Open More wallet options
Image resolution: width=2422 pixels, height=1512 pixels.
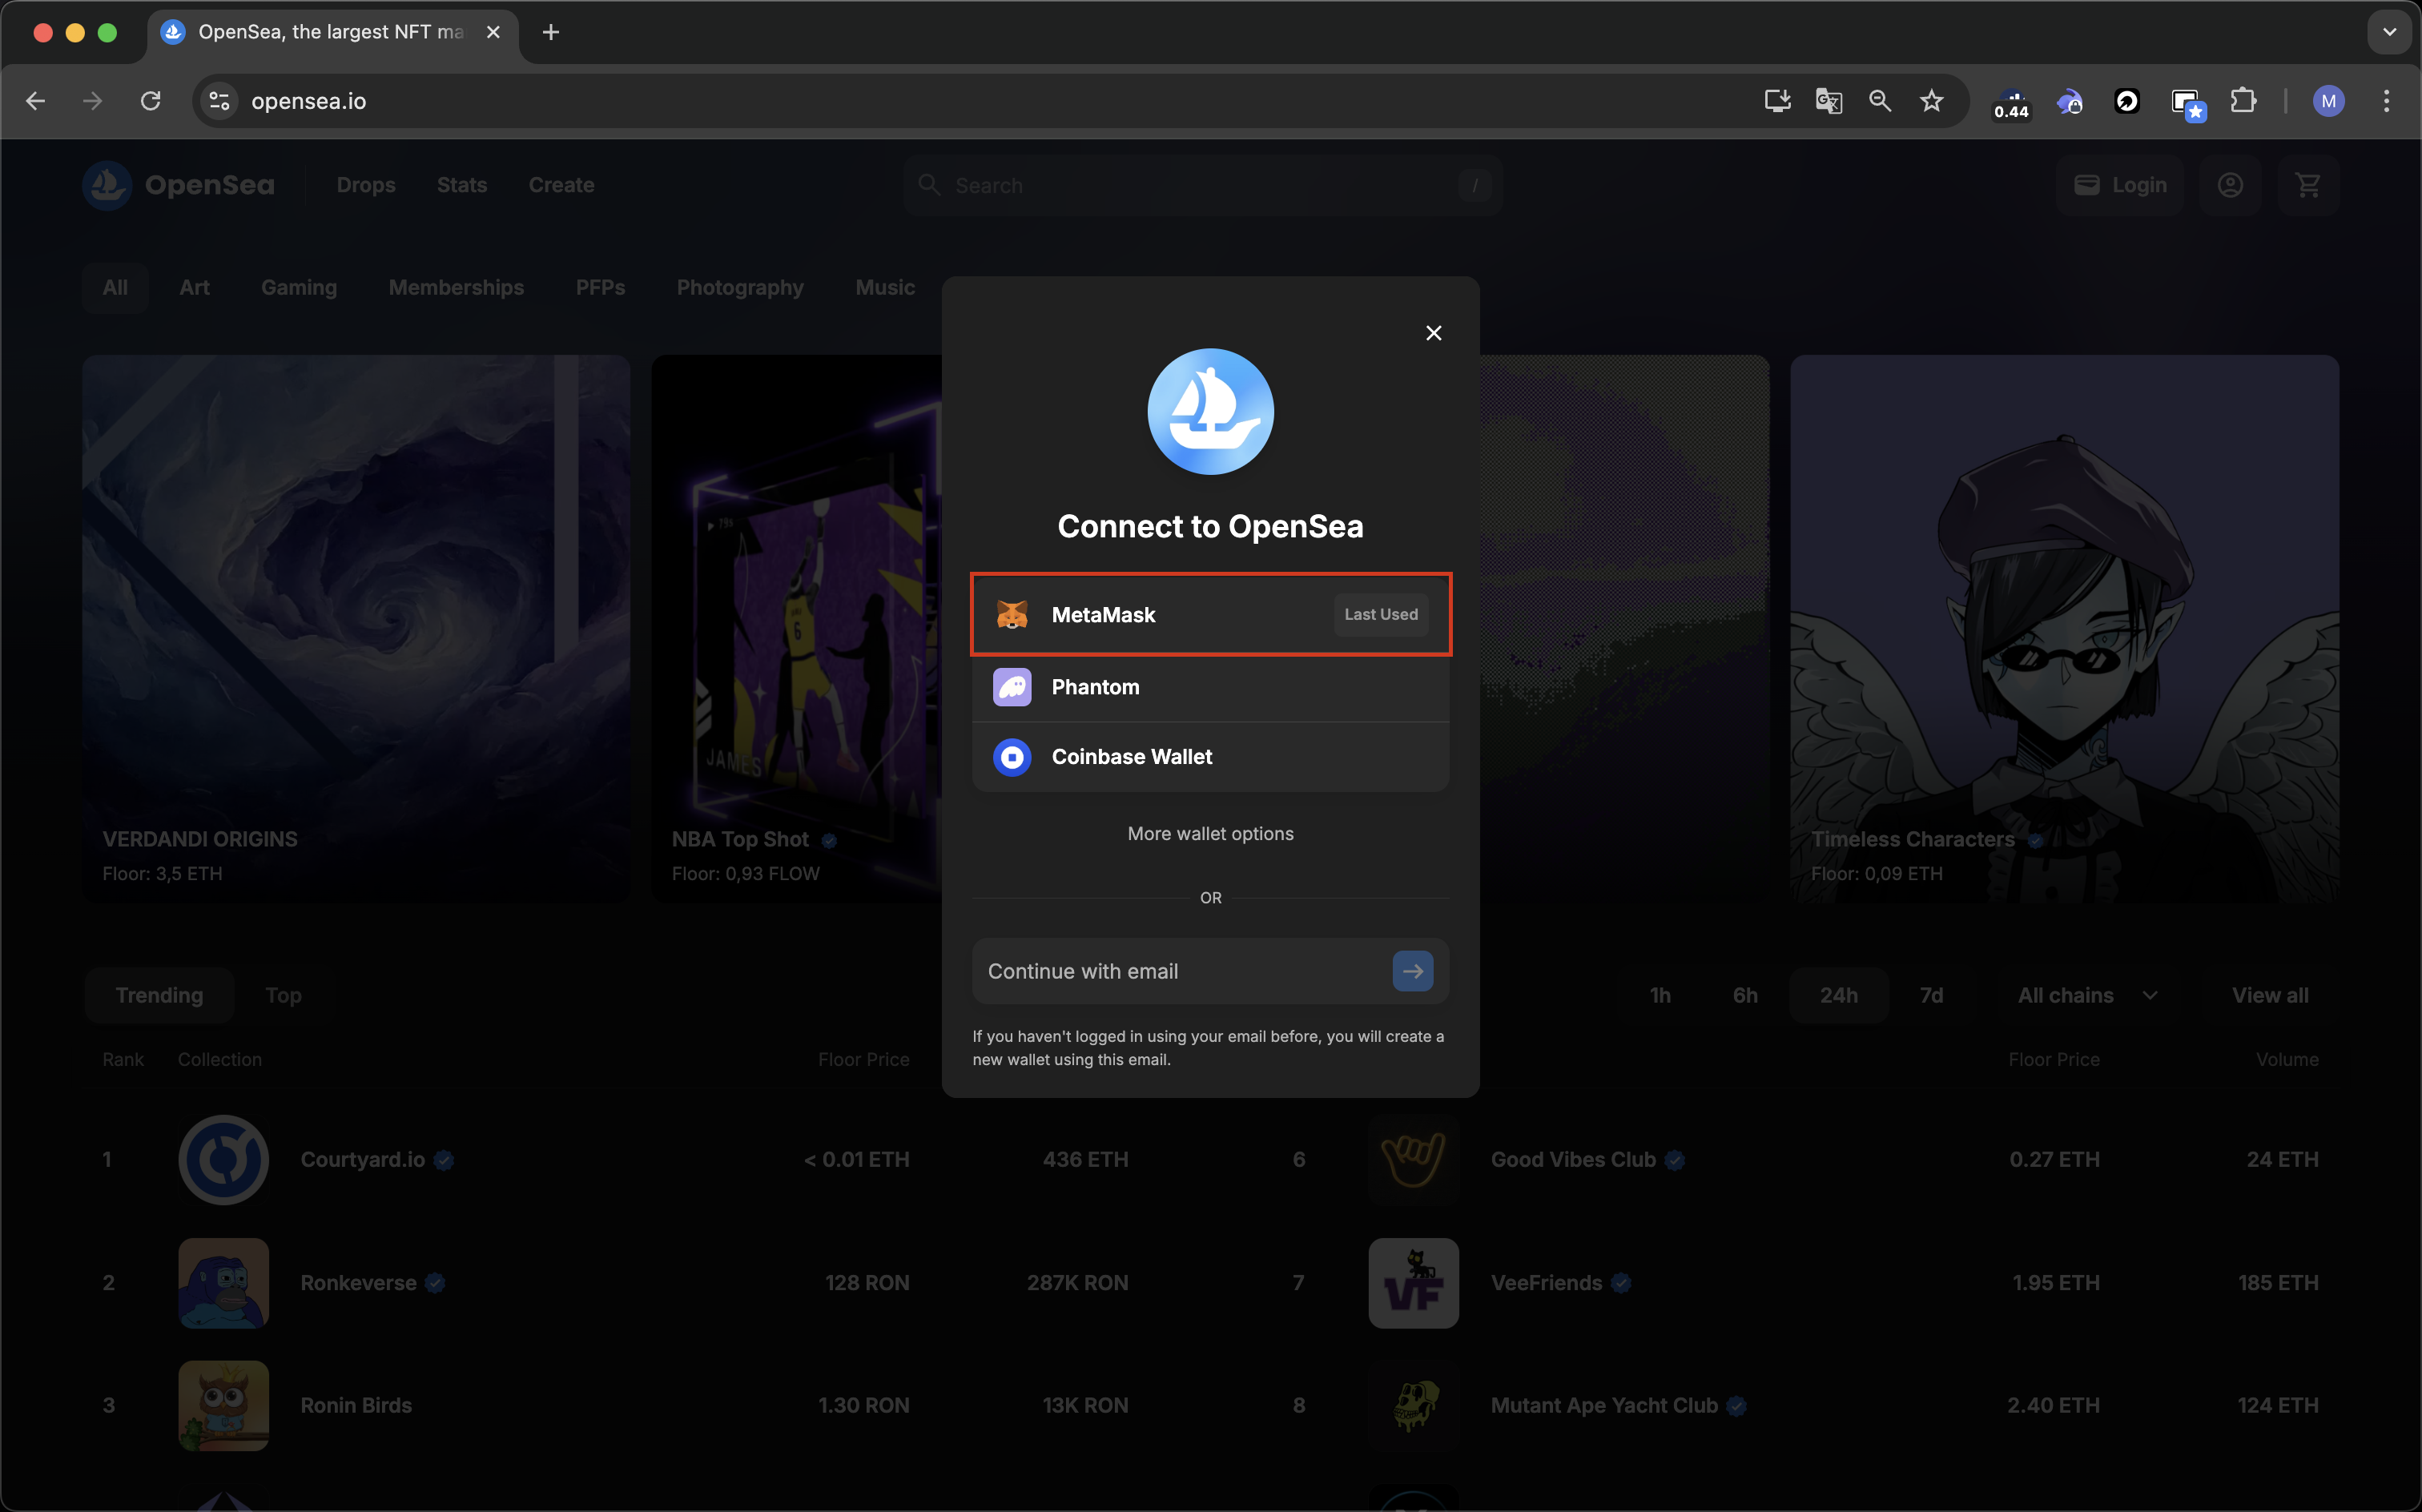[1210, 833]
